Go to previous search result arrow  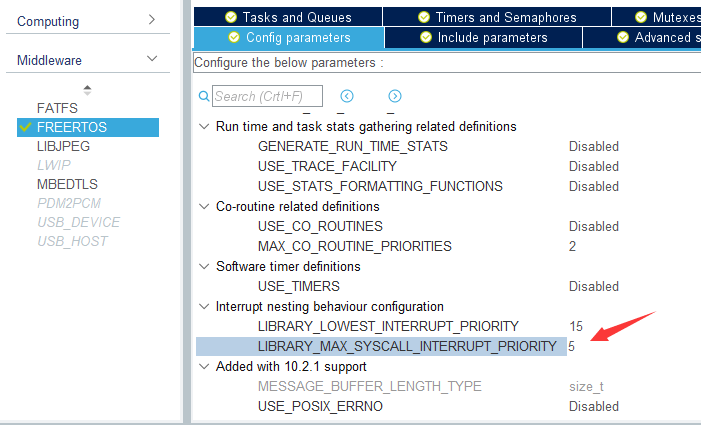[347, 96]
